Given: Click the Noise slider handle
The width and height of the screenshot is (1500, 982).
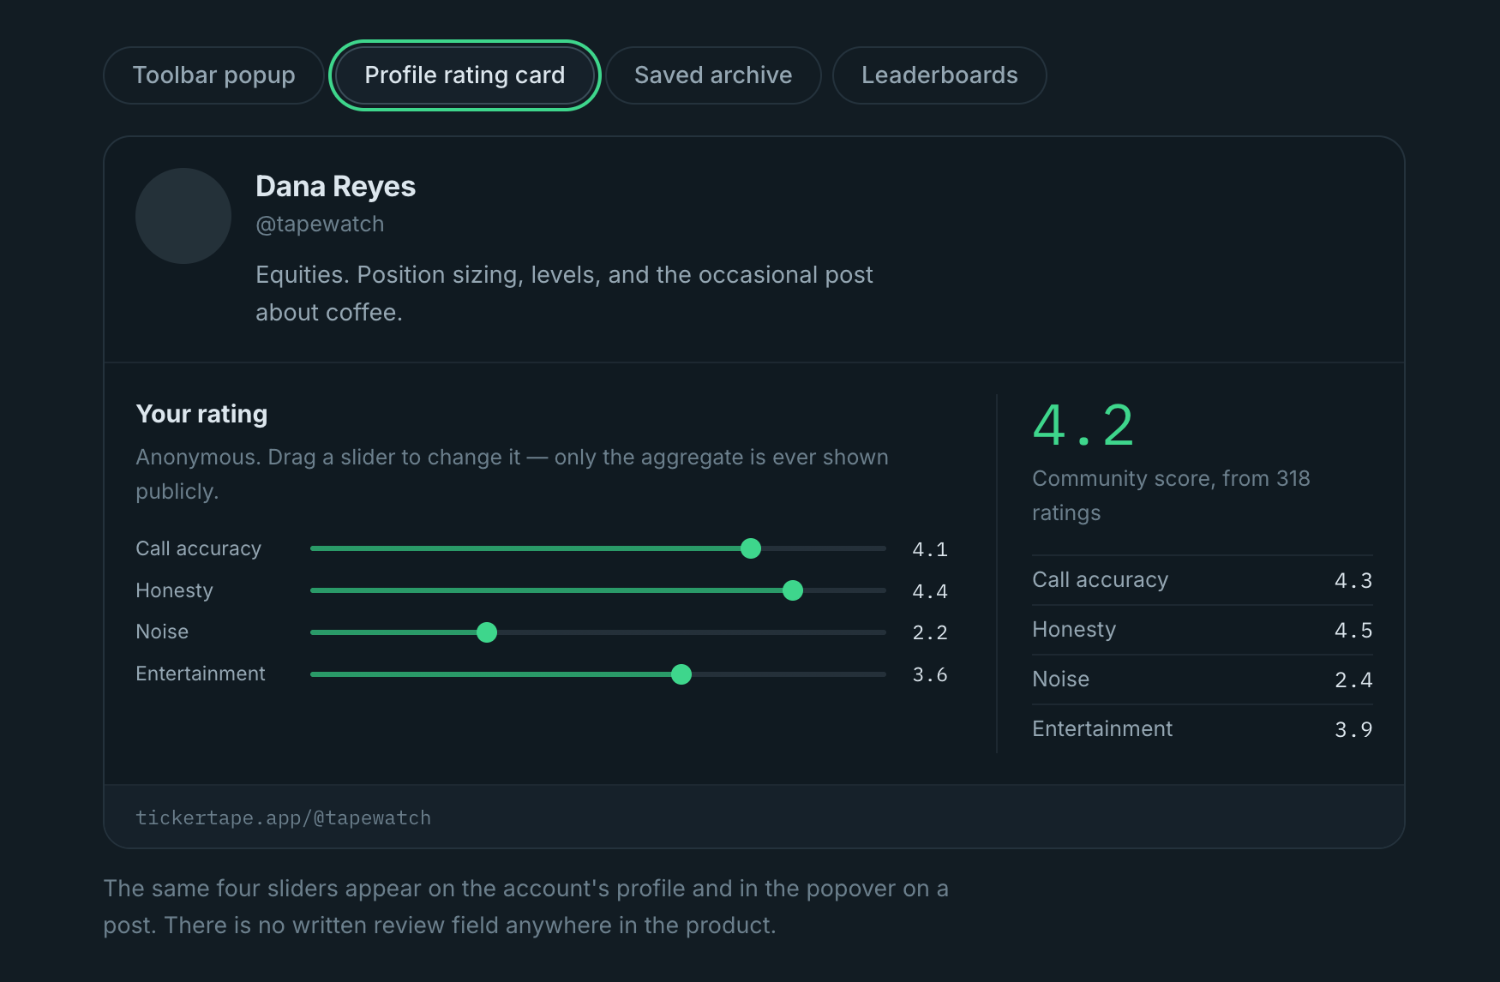Looking at the screenshot, I should [x=487, y=632].
